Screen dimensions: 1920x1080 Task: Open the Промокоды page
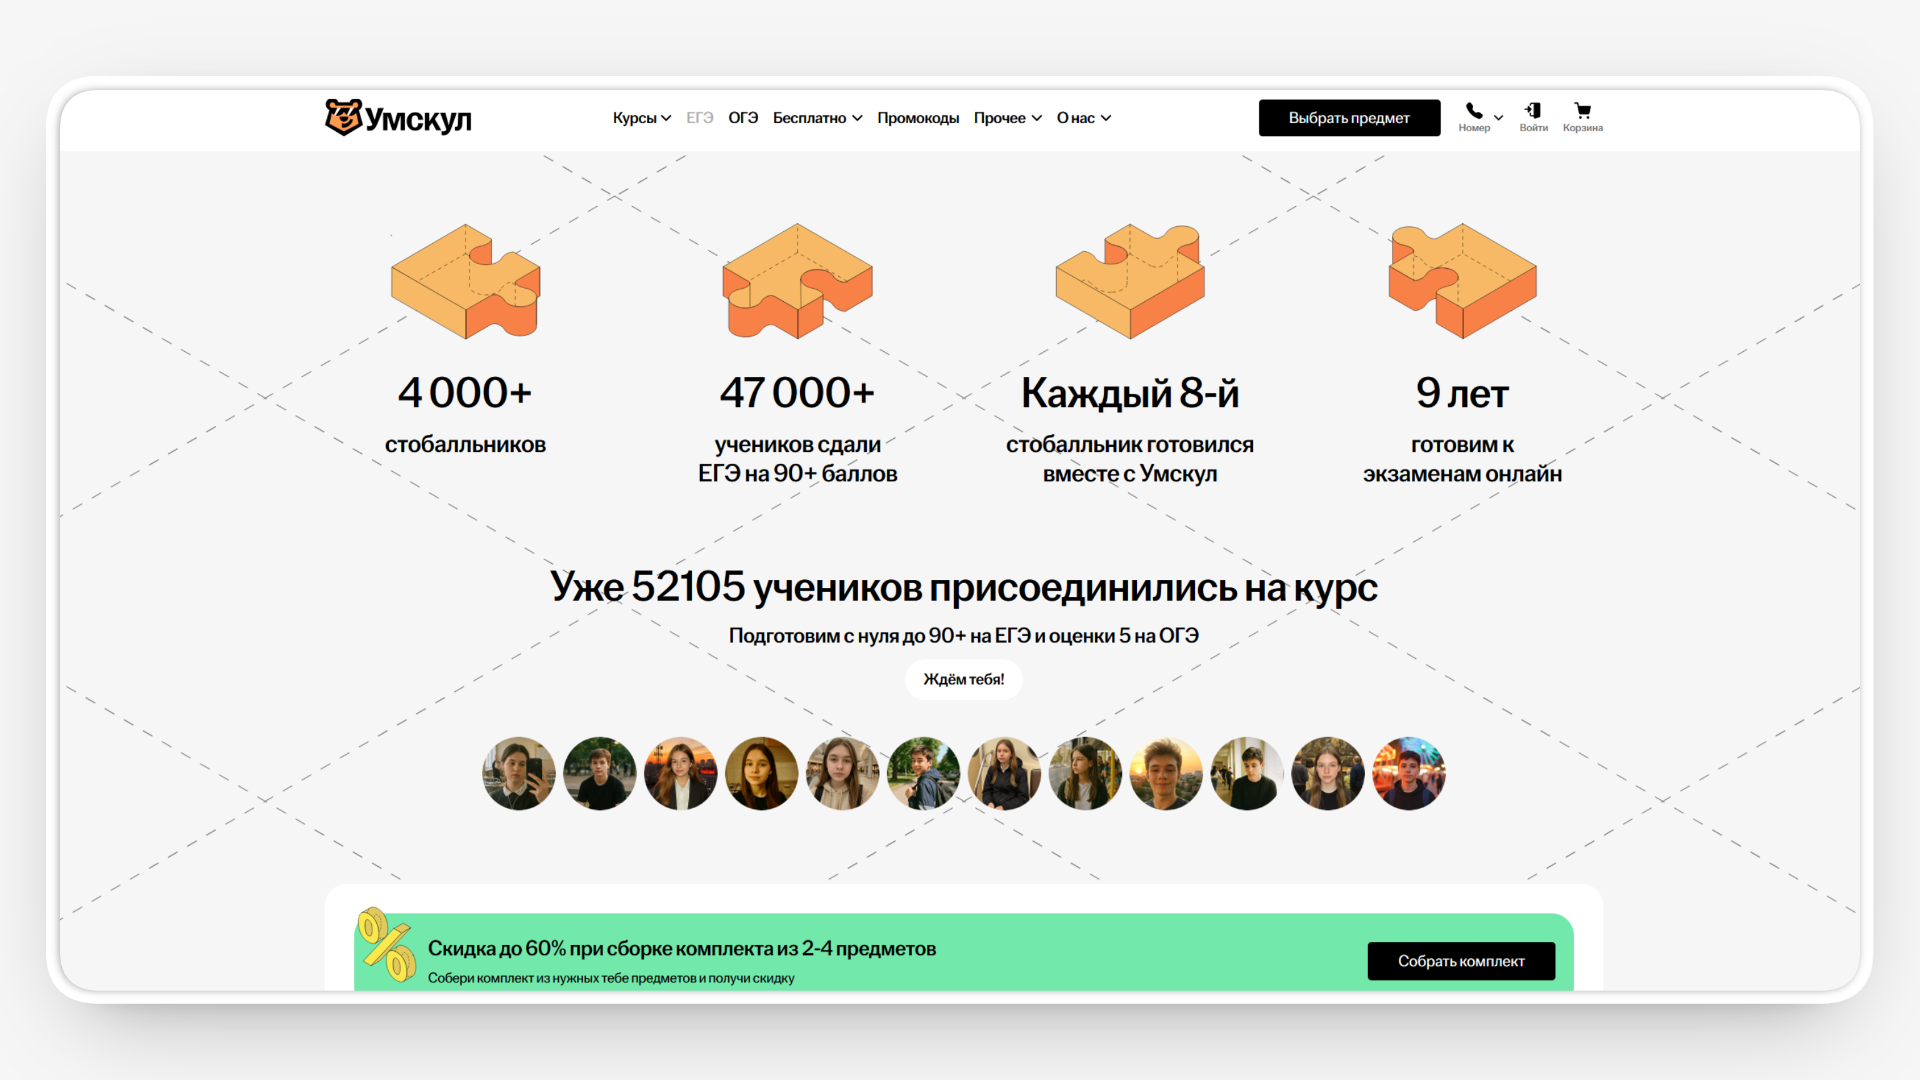tap(918, 118)
